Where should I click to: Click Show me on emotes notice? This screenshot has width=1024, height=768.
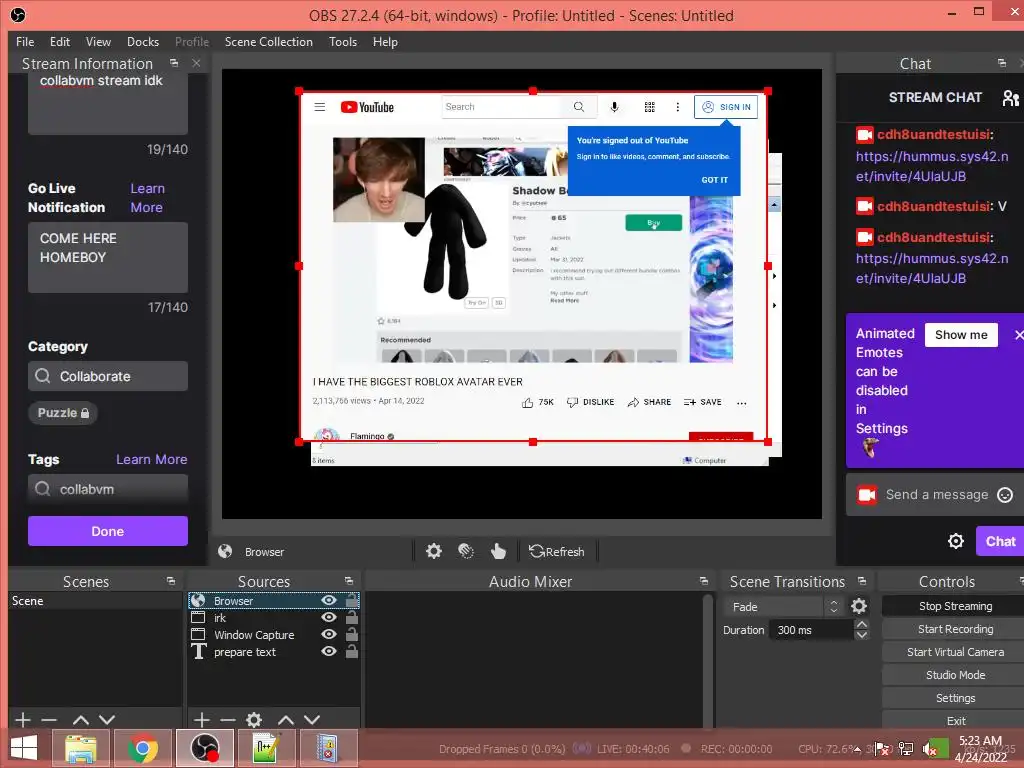tap(961, 334)
